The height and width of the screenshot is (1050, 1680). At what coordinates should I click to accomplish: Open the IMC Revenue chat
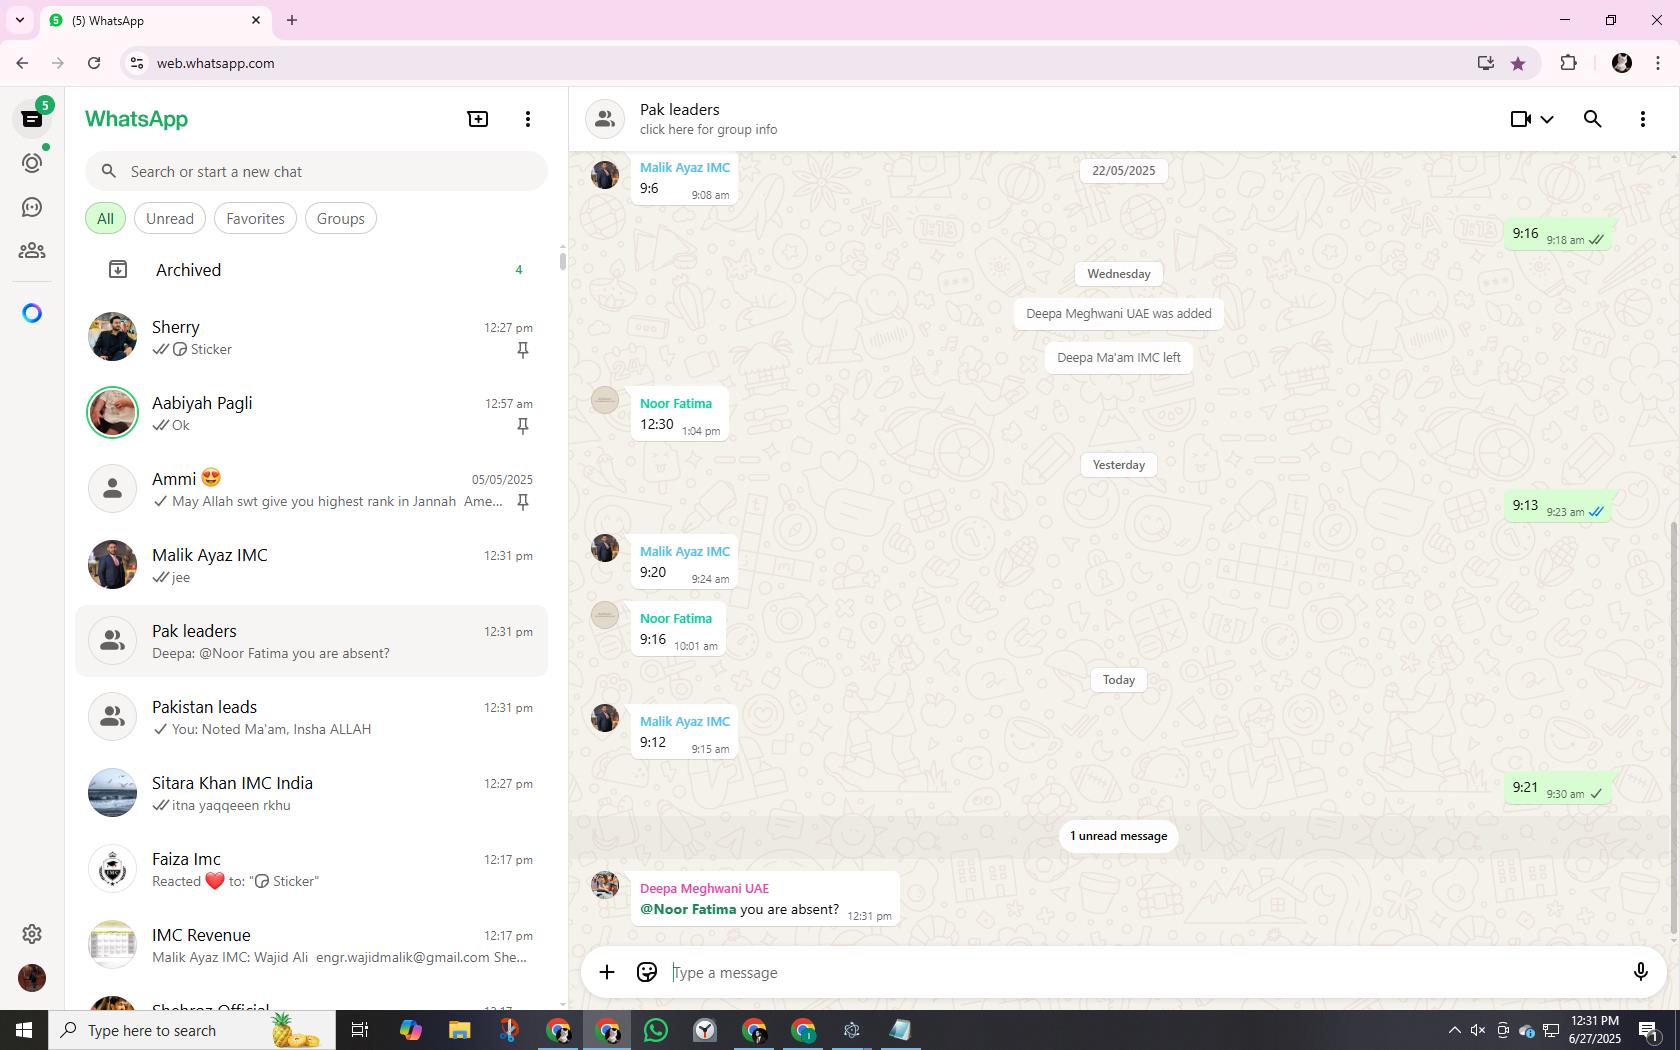pyautogui.click(x=312, y=945)
